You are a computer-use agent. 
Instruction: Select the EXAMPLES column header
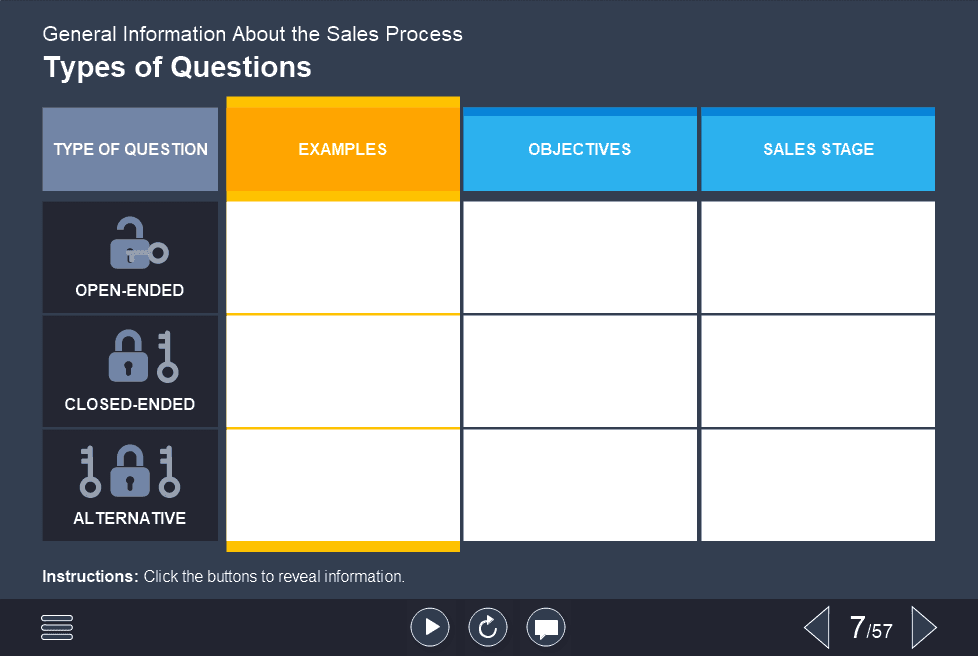click(x=342, y=148)
